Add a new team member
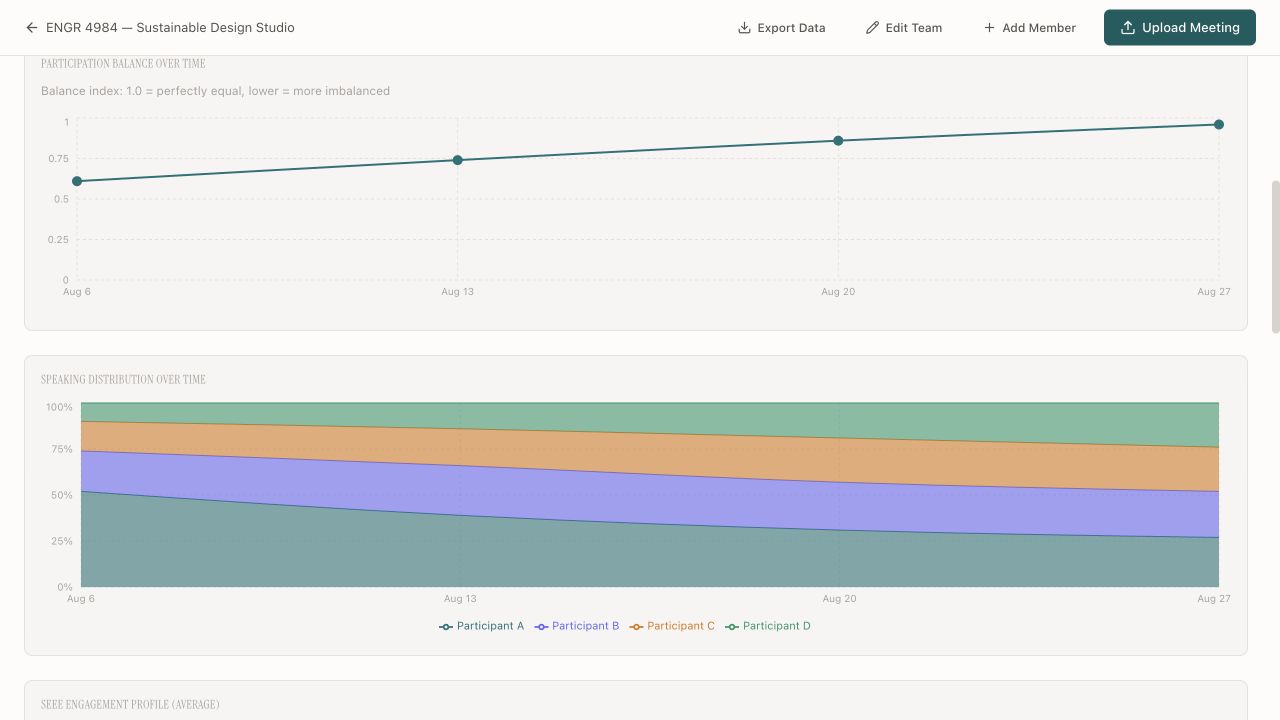This screenshot has width=1280, height=720. [x=1029, y=28]
